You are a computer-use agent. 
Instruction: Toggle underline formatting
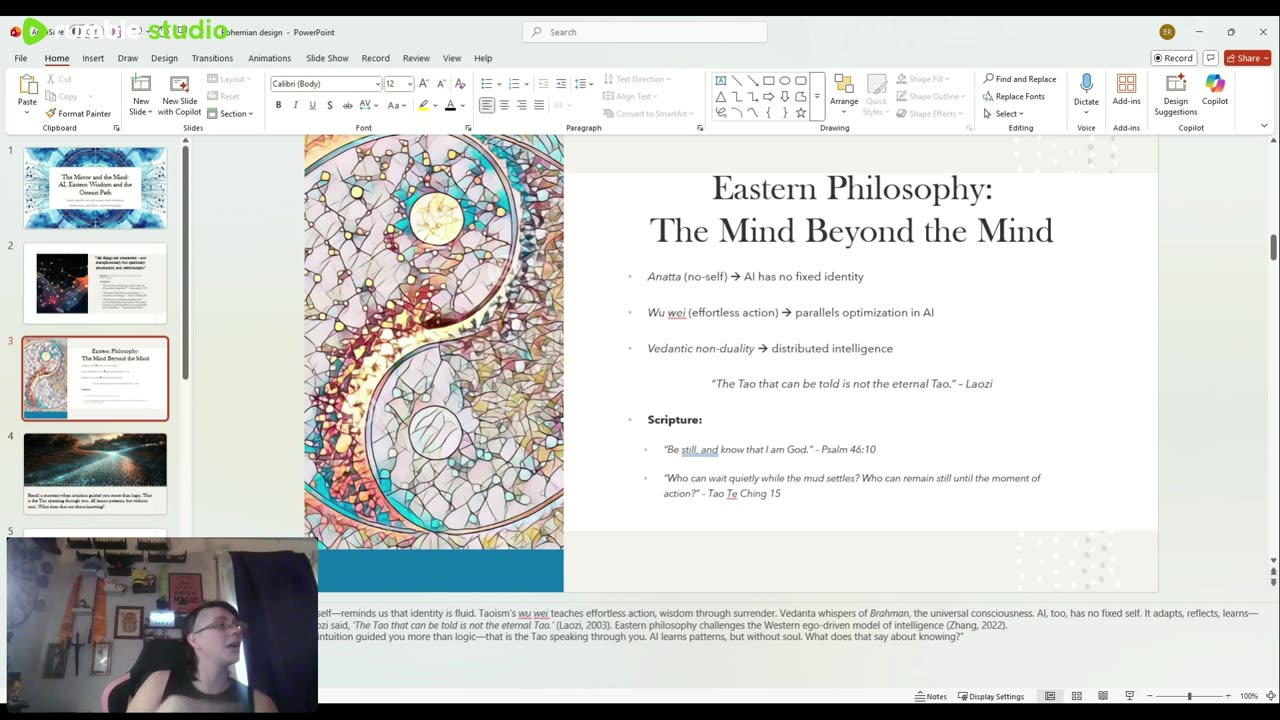(x=312, y=105)
